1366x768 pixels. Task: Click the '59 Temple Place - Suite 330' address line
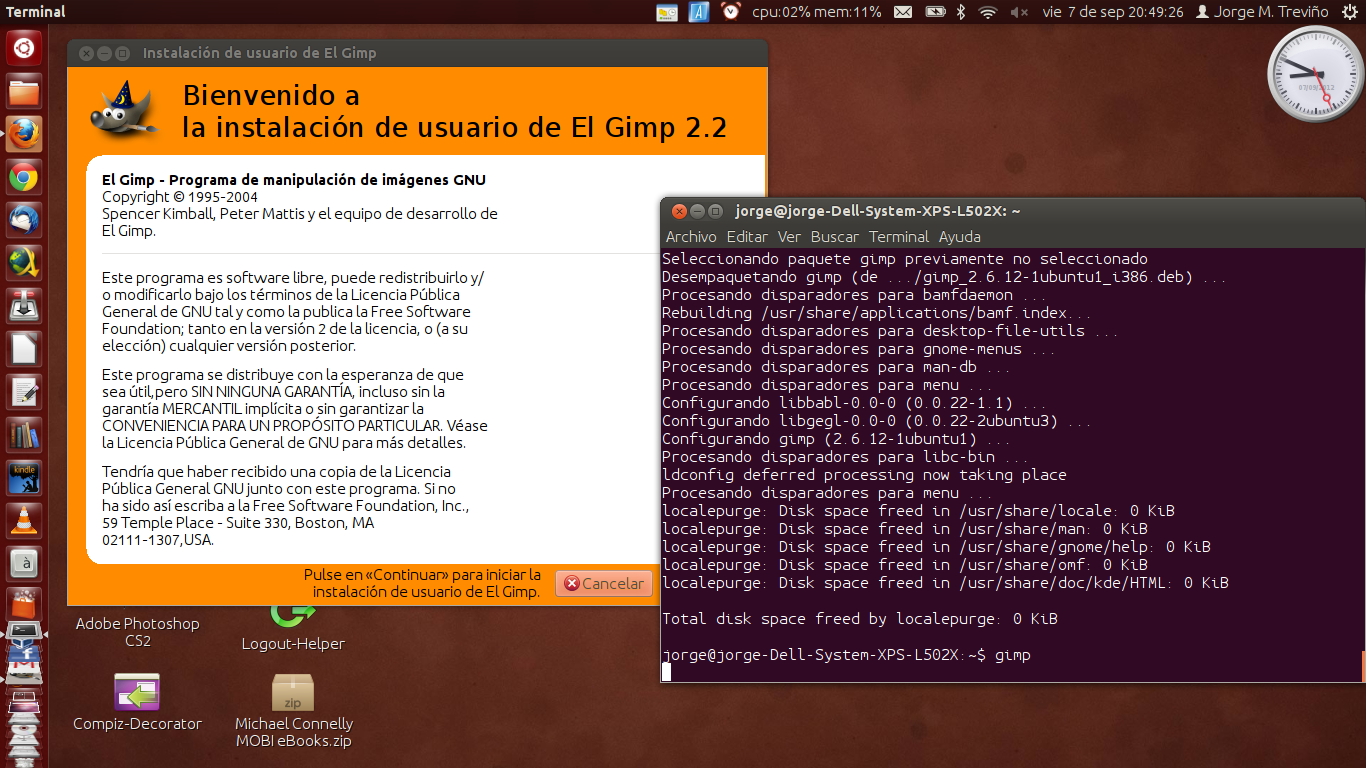(238, 523)
